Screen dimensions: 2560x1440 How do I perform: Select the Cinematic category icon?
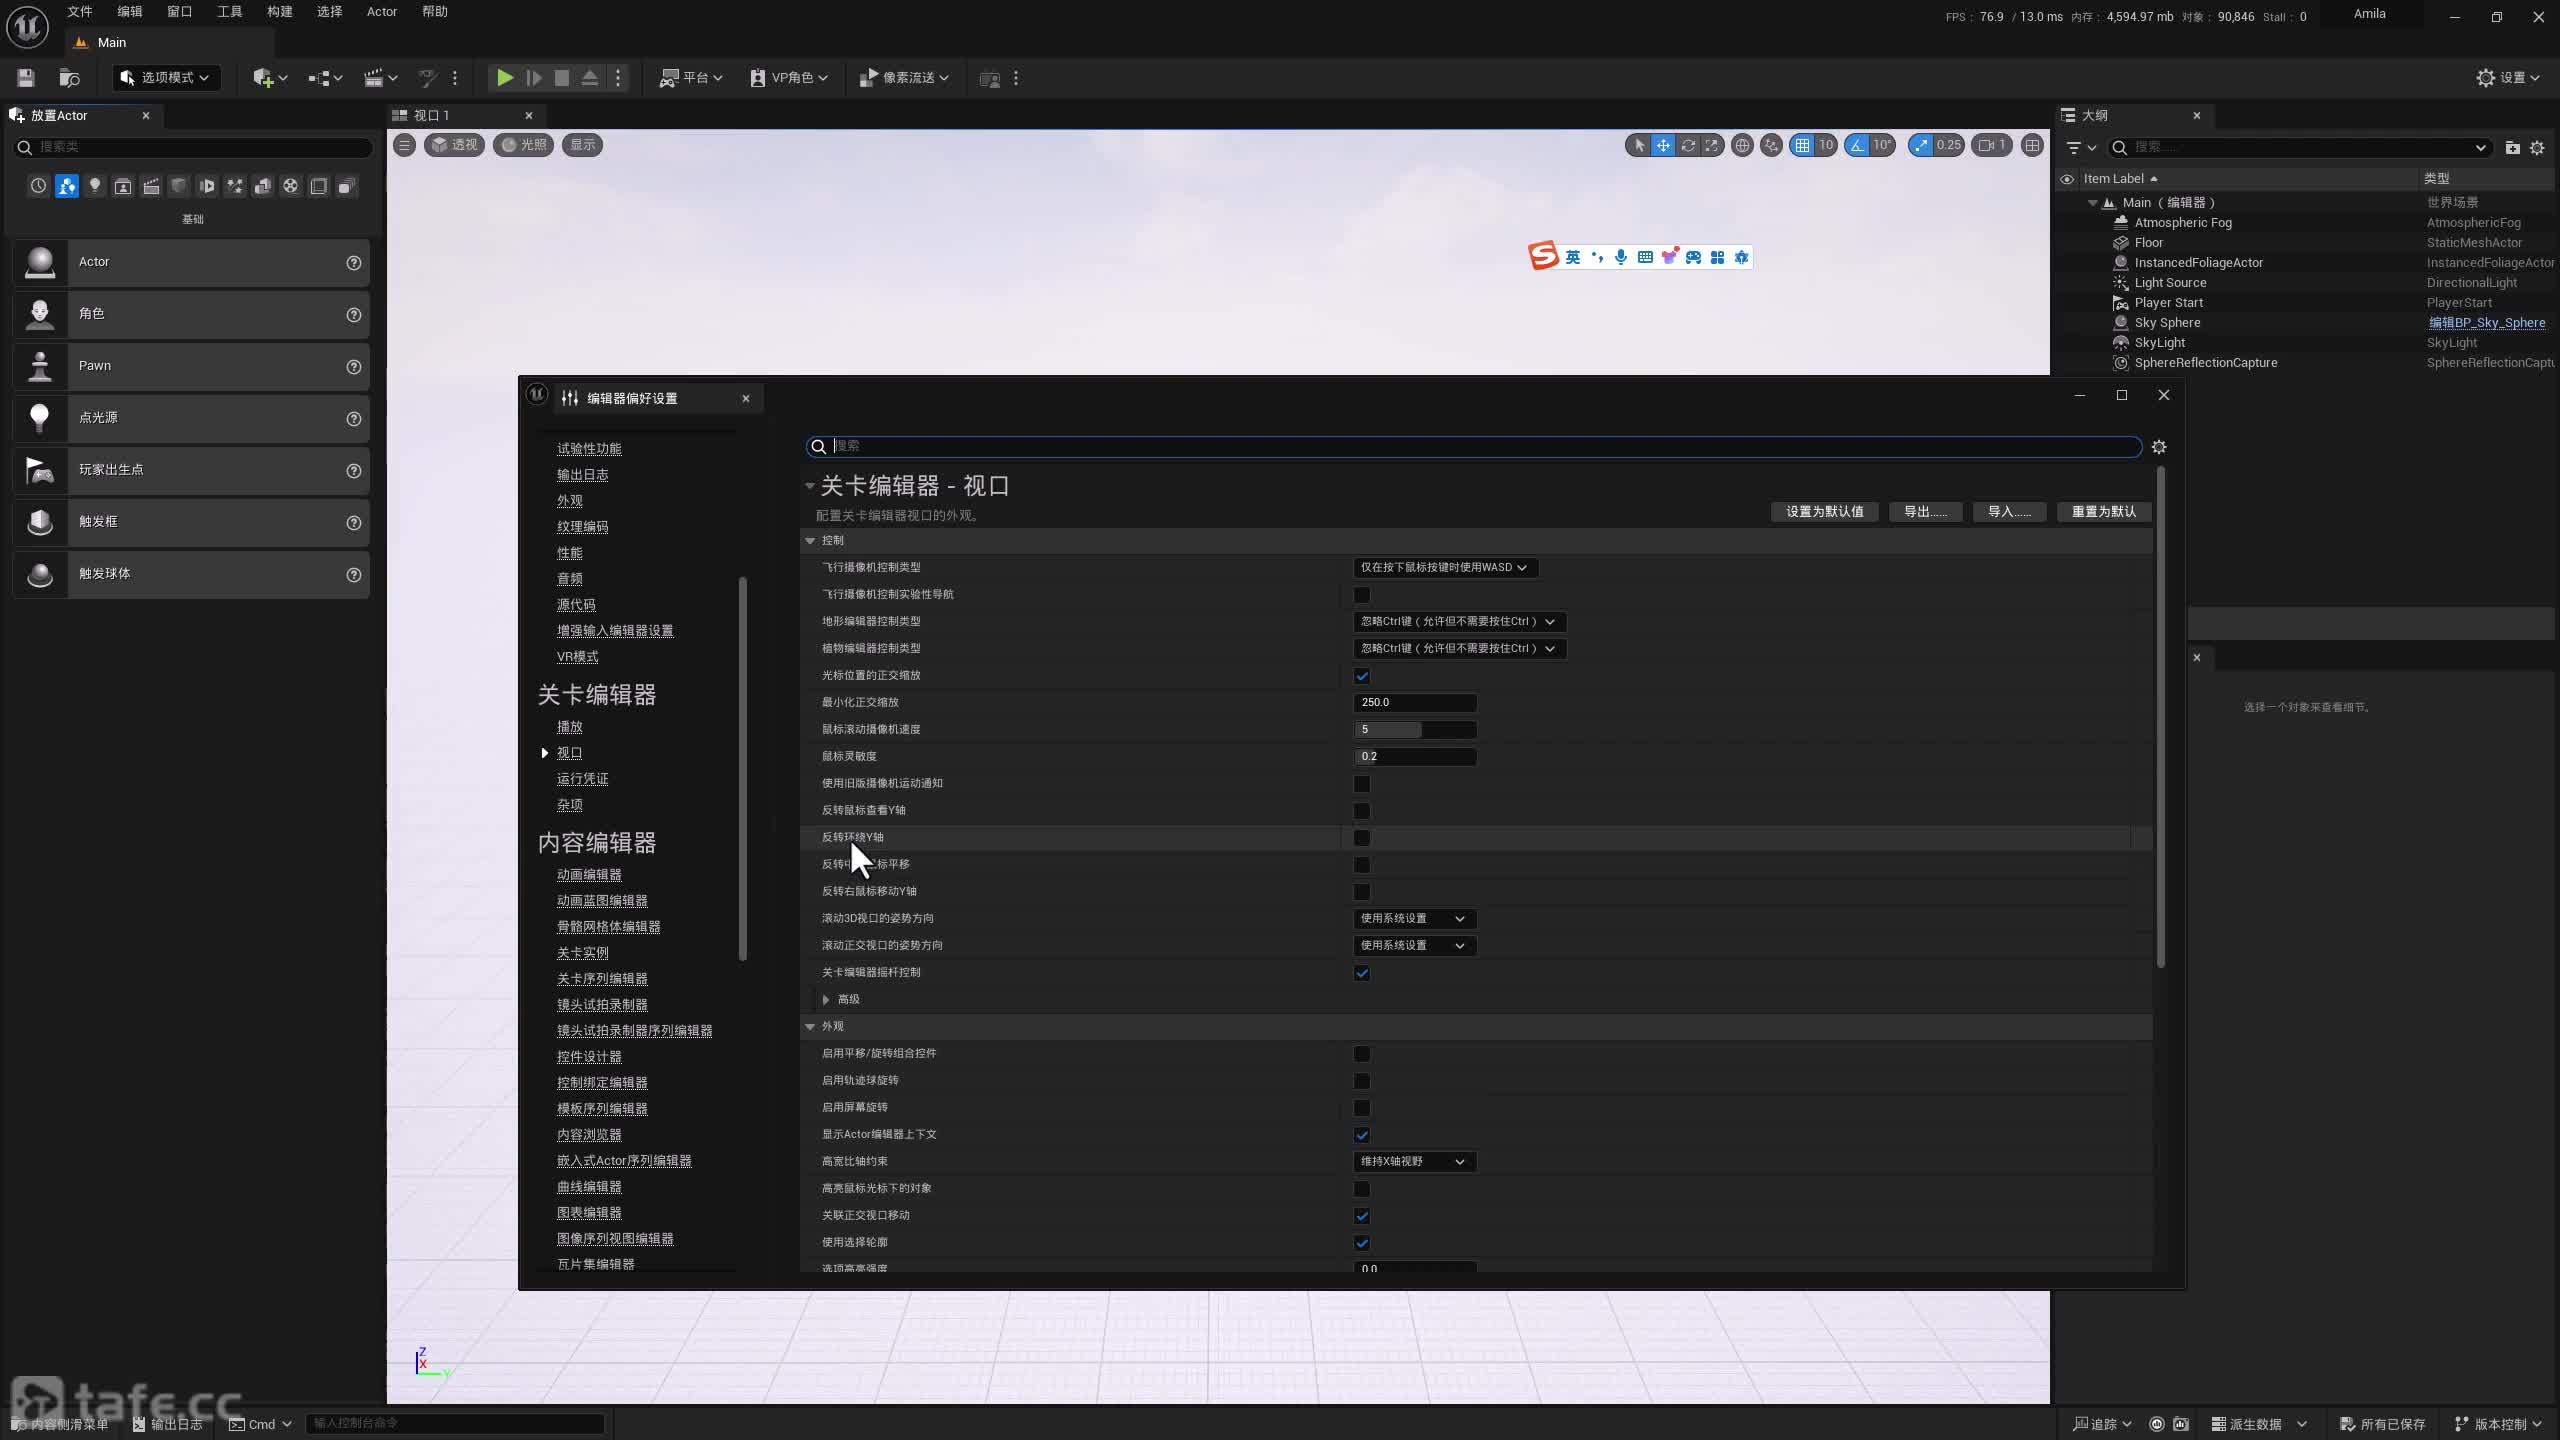[x=151, y=186]
